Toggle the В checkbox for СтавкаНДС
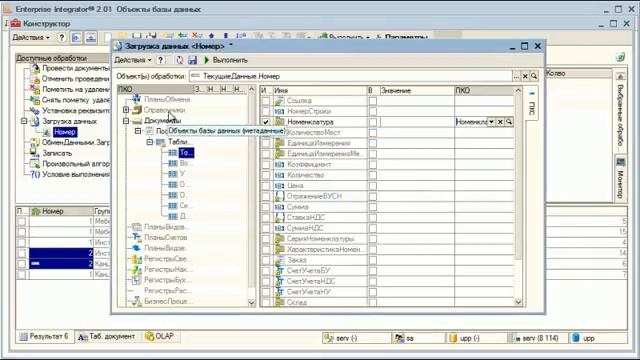This screenshot has width=640, height=360. pyautogui.click(x=373, y=218)
